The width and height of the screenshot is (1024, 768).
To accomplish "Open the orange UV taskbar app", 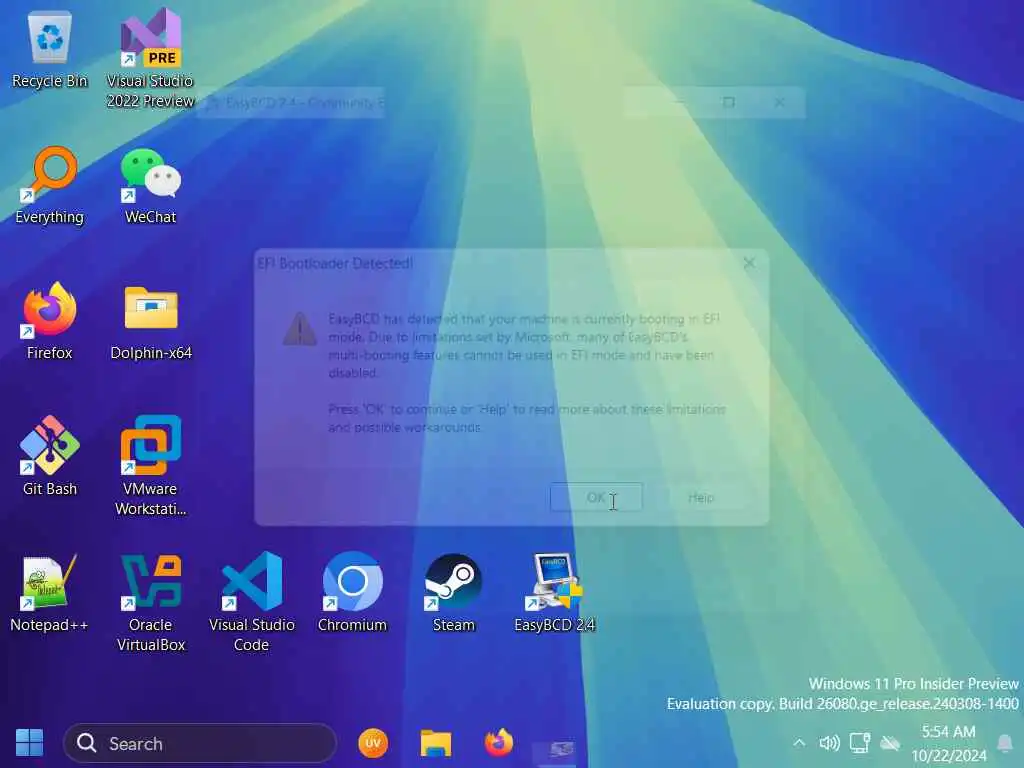I will (373, 743).
